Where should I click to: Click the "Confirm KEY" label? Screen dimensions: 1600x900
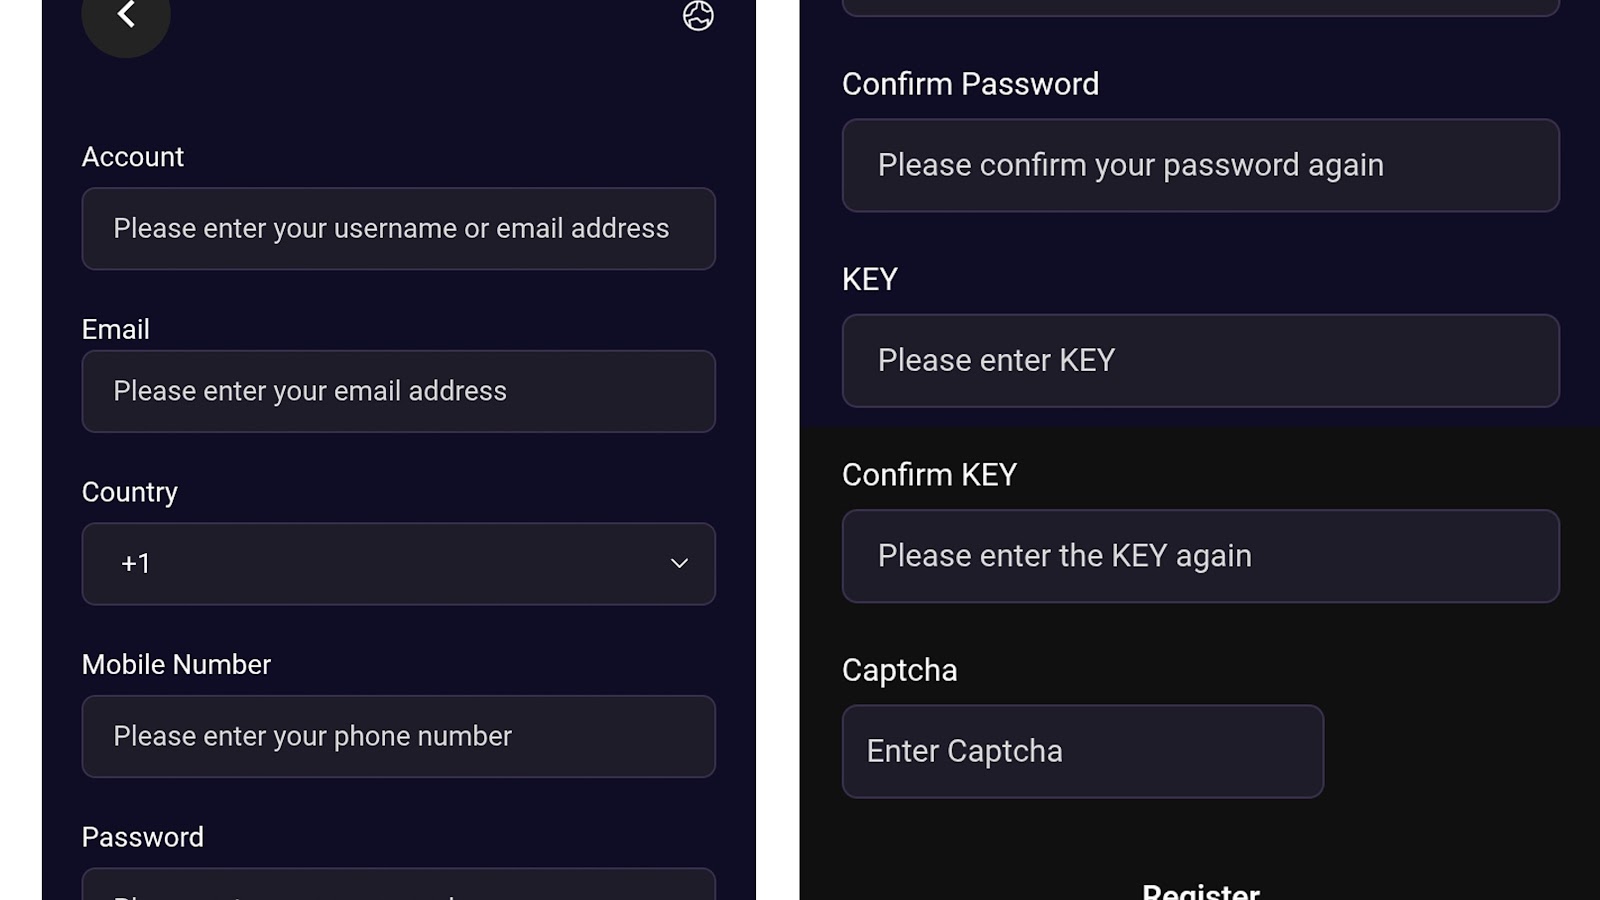click(929, 475)
